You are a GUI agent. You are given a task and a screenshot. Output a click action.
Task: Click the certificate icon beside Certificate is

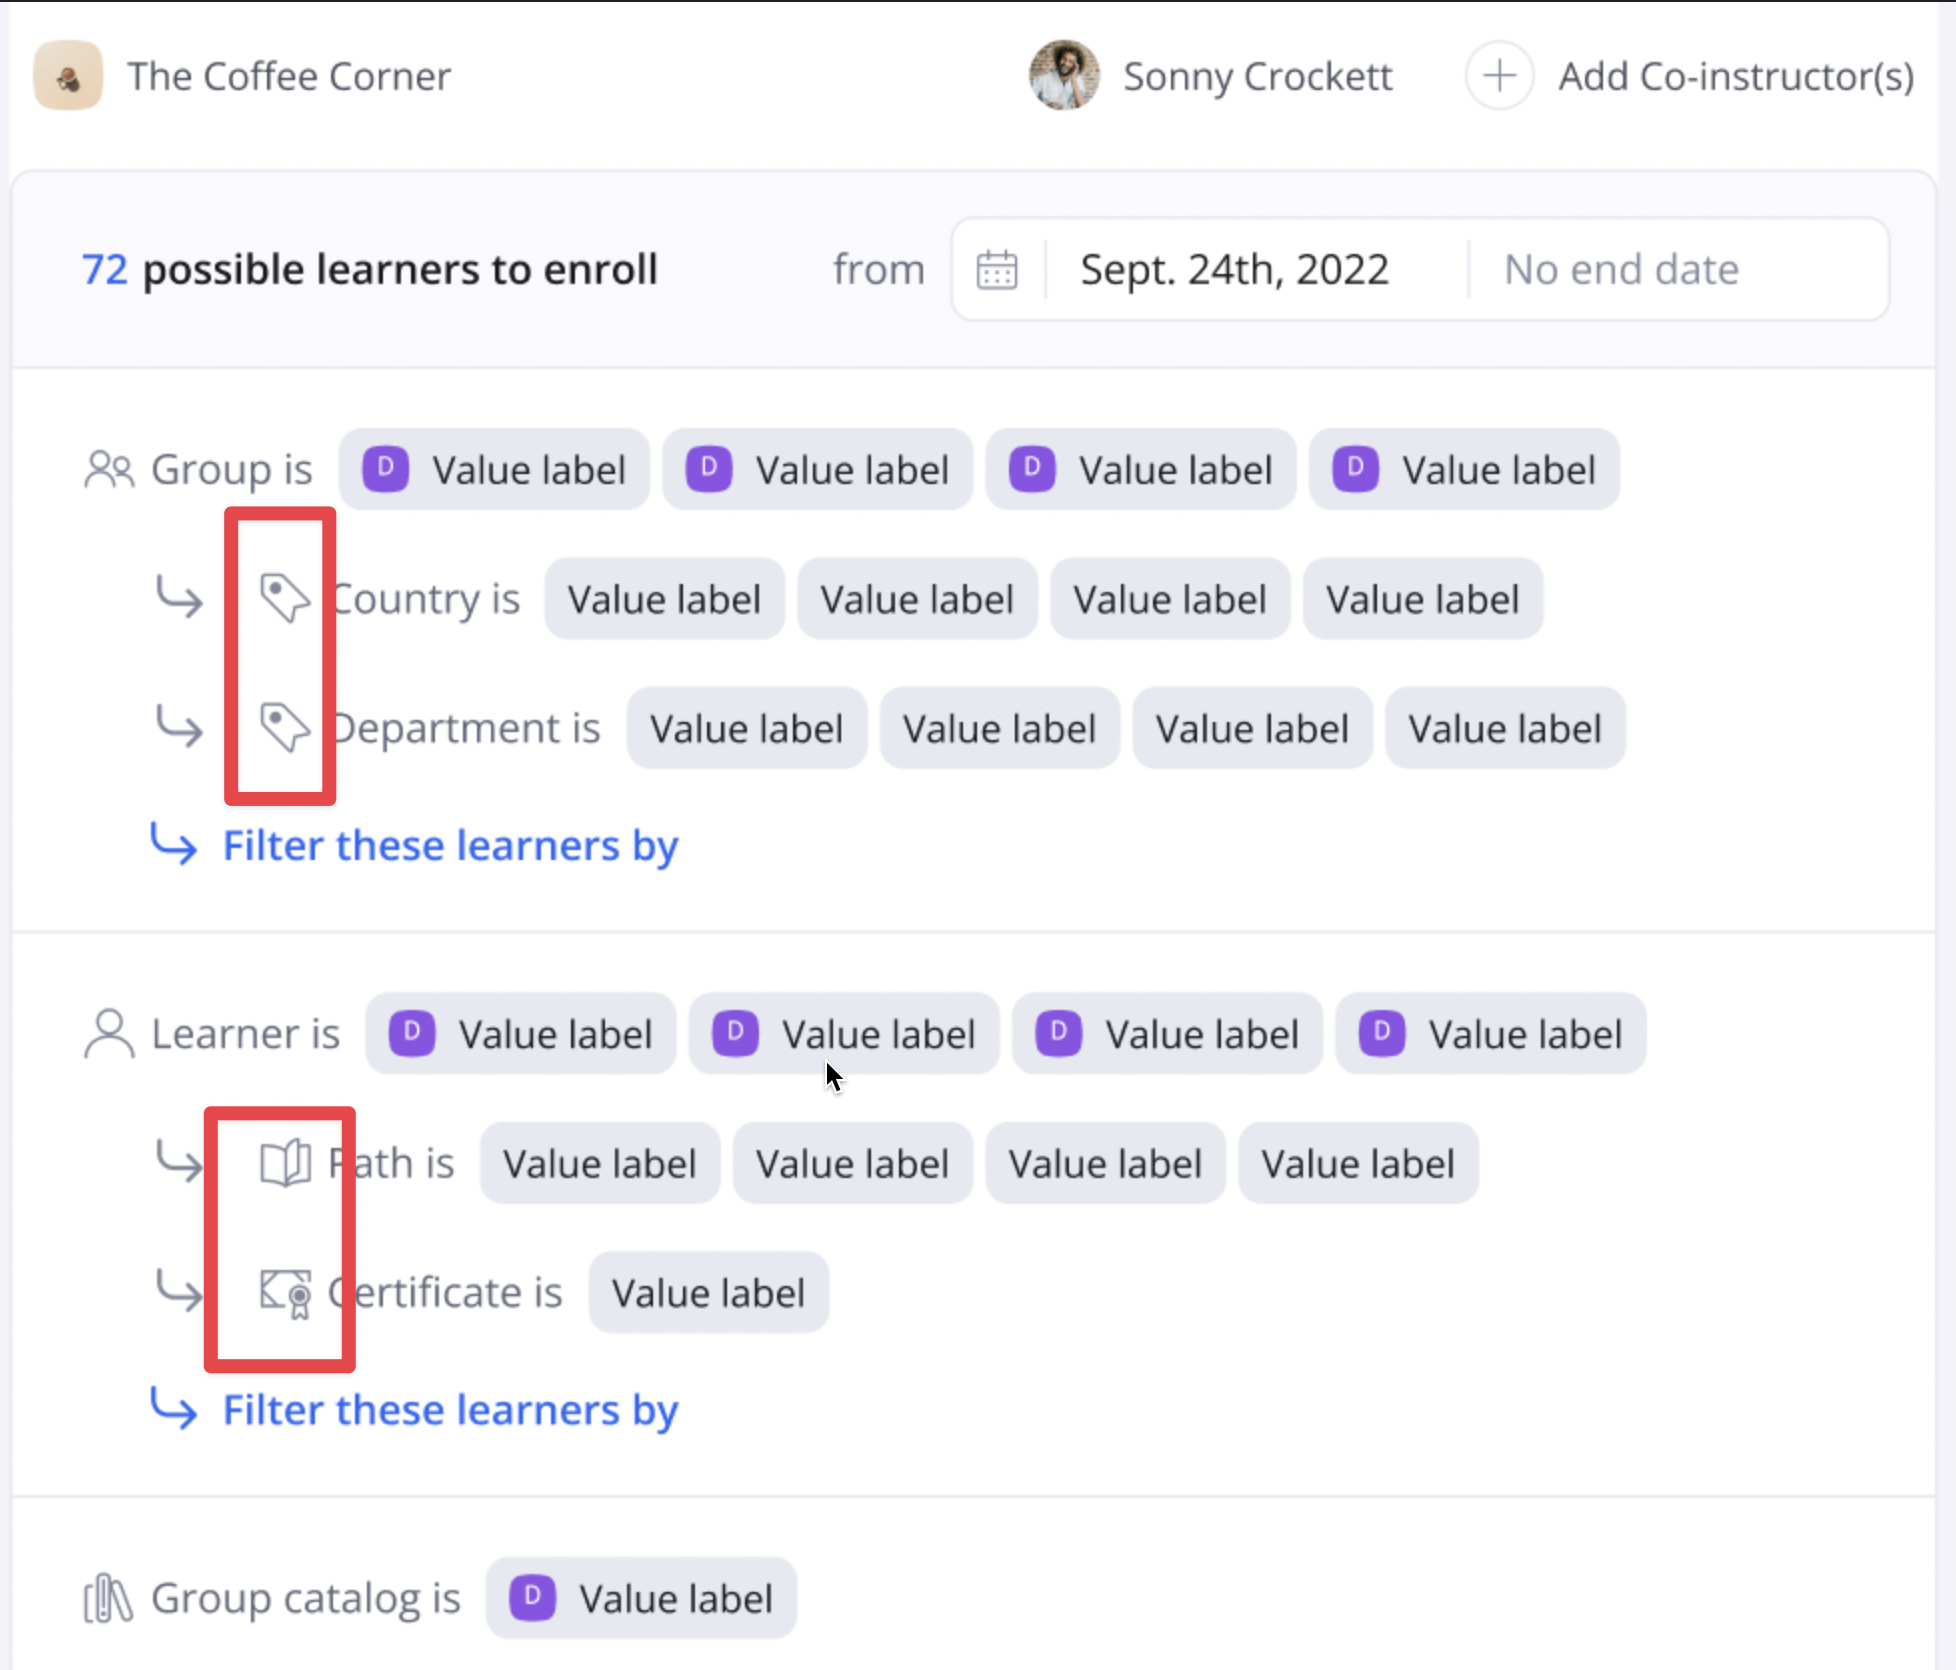[285, 1293]
